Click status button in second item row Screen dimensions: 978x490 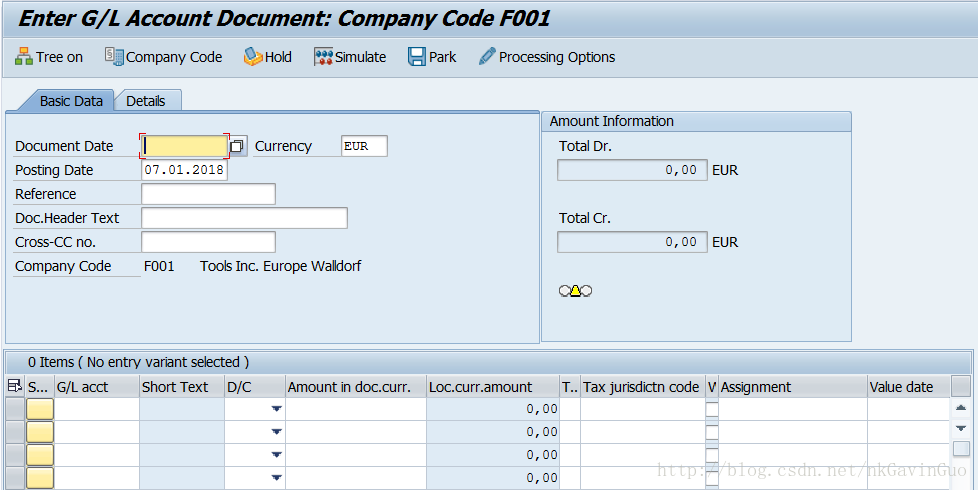click(x=40, y=432)
